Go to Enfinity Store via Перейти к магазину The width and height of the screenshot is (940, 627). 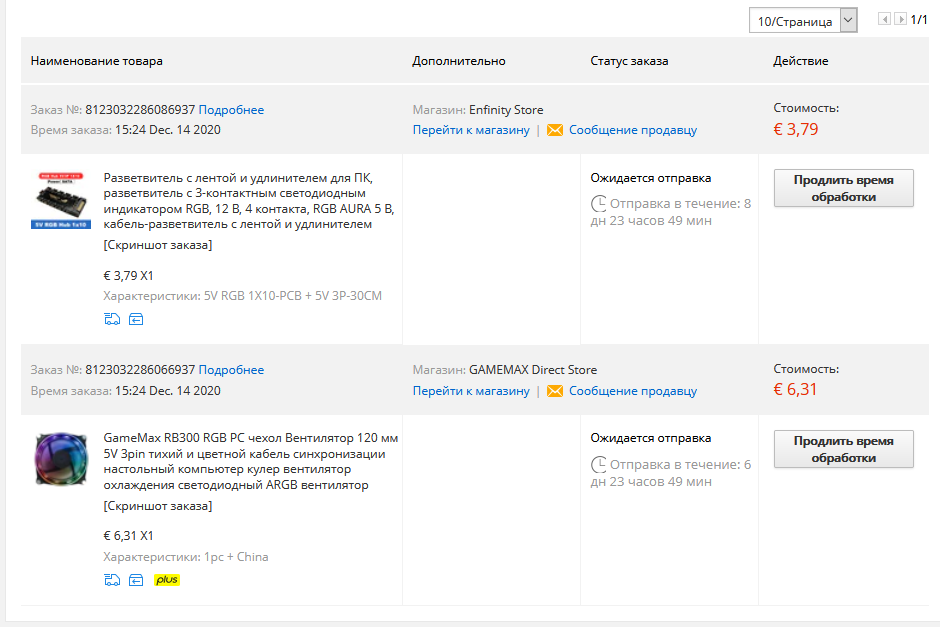471,130
